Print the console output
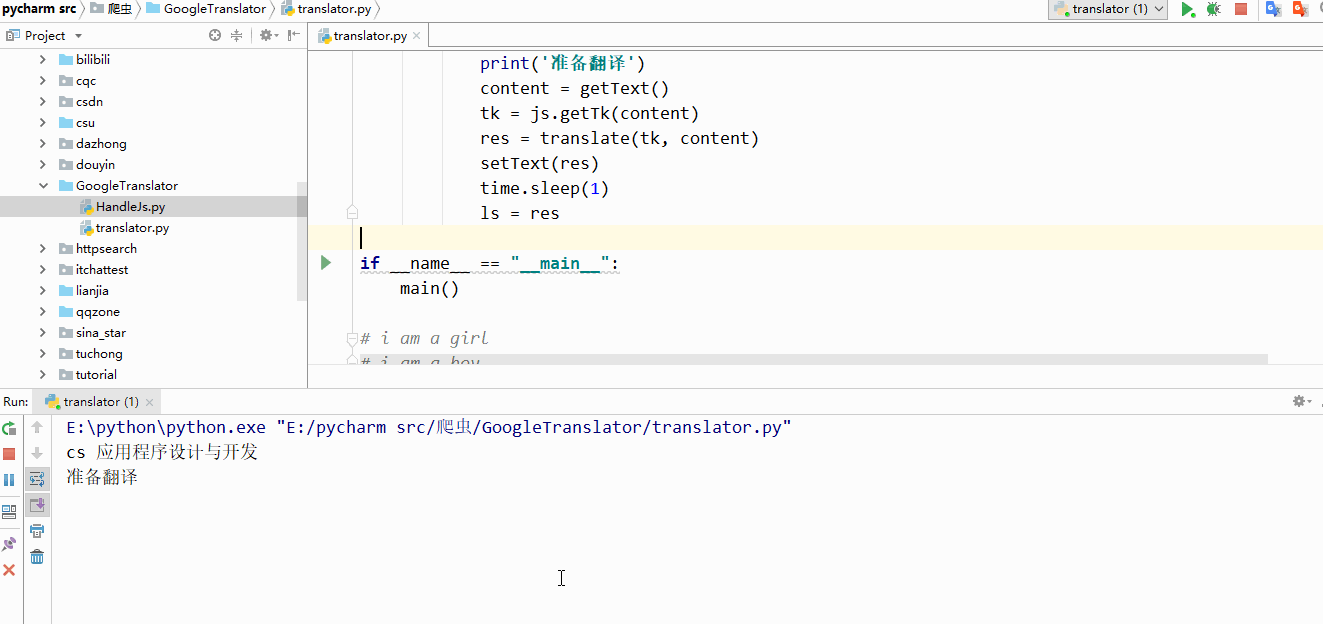The width and height of the screenshot is (1323, 624). [x=37, y=531]
